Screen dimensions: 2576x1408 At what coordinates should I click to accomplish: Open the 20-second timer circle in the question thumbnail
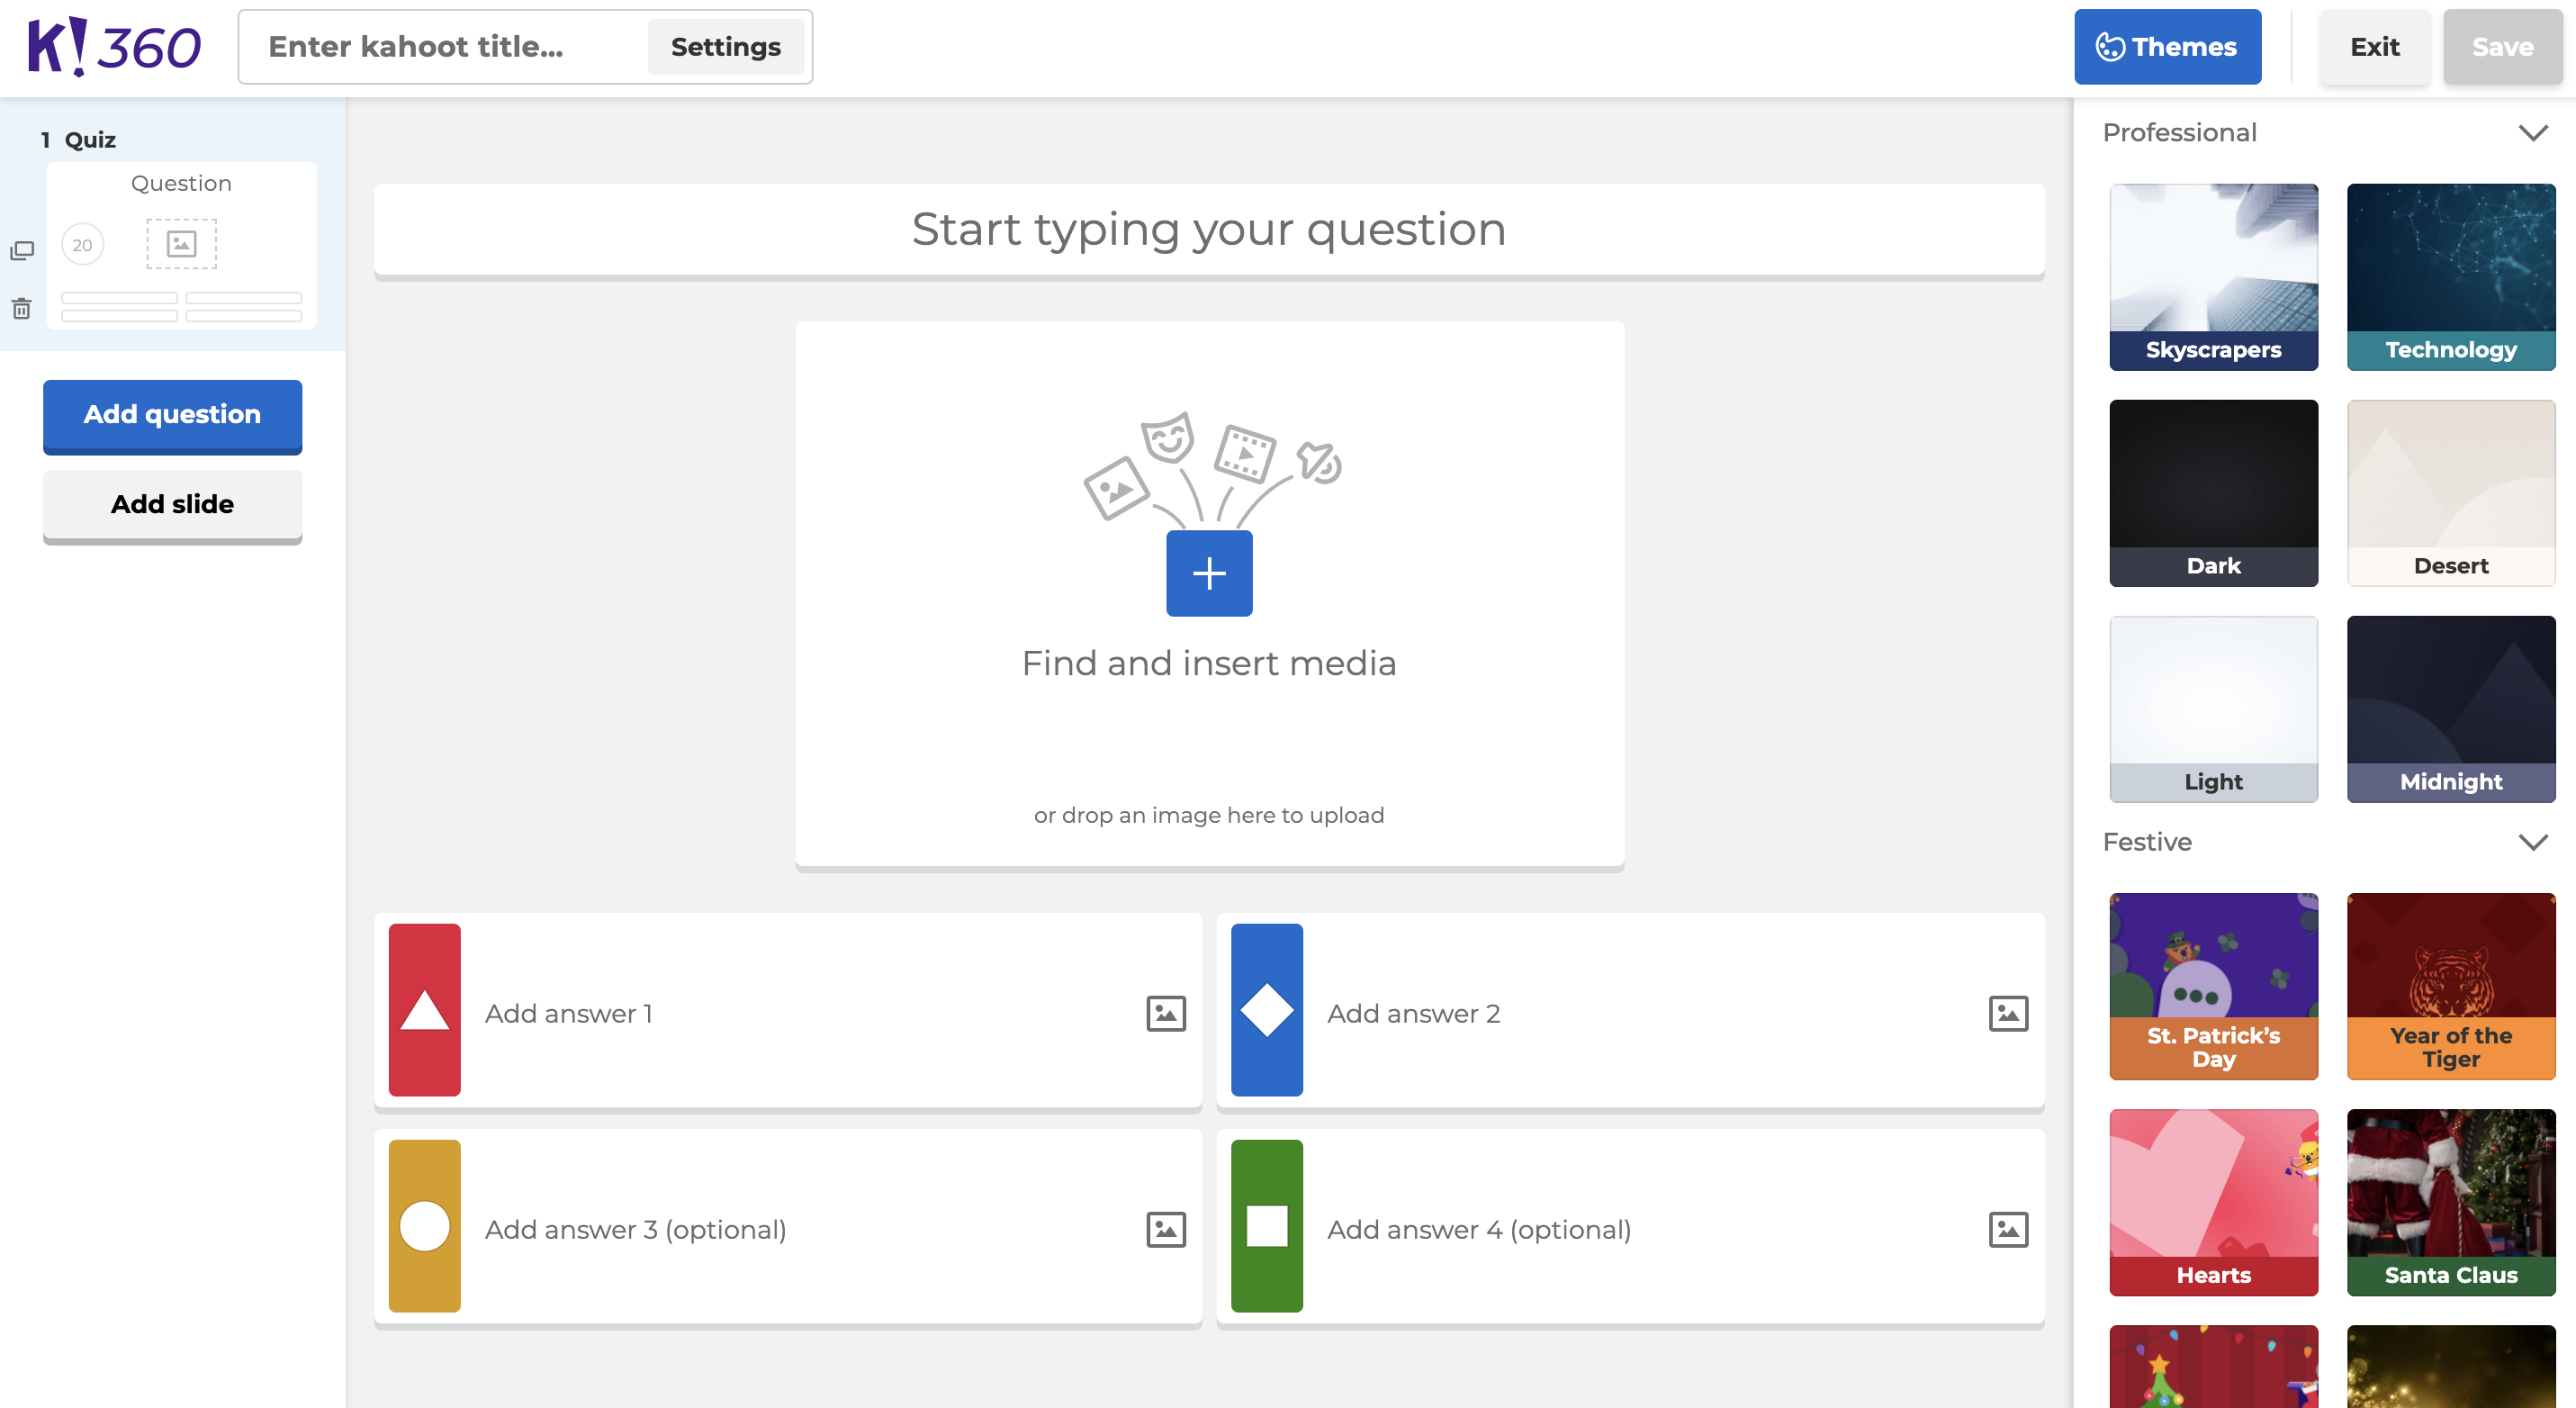82,245
